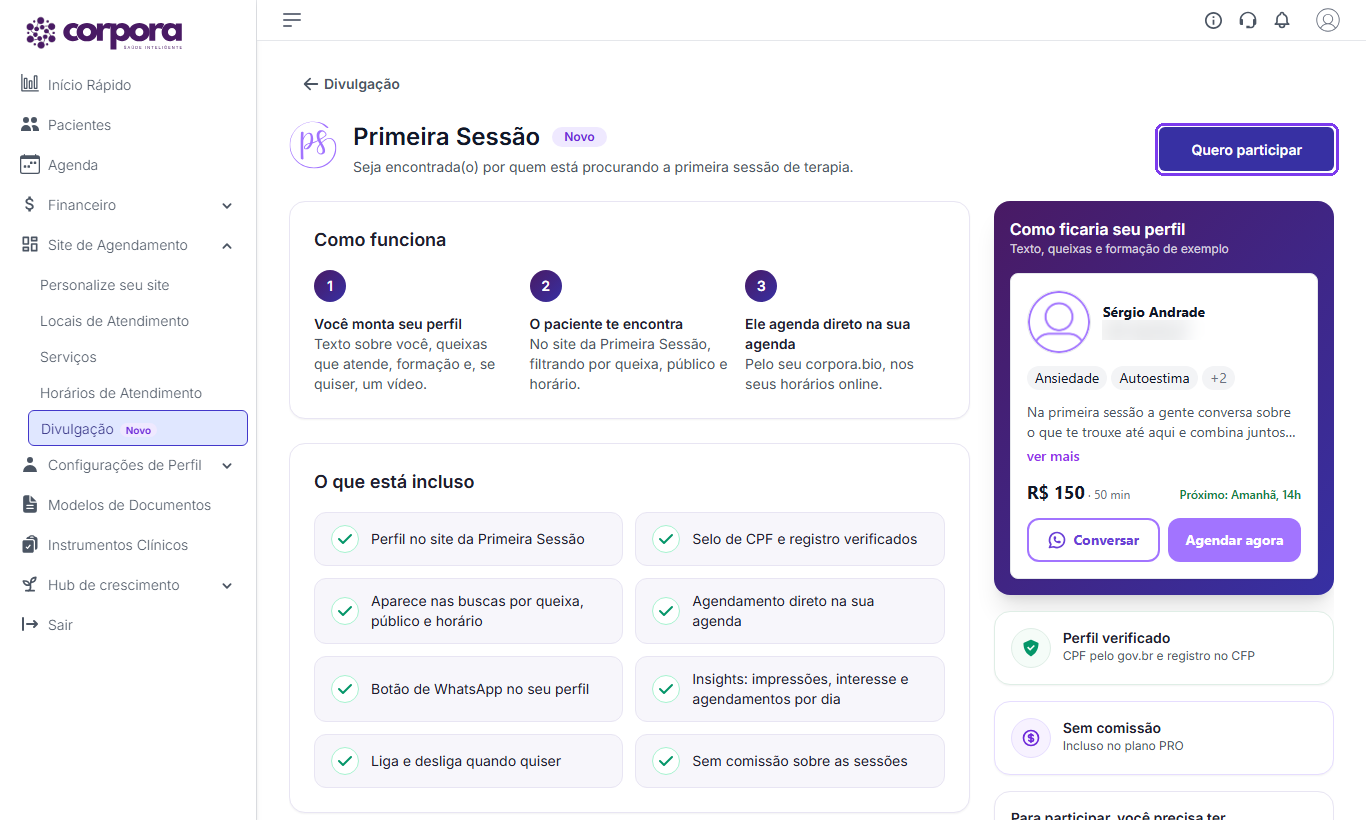Open Horários de Atendimento
The width and height of the screenshot is (1366, 820).
121,393
